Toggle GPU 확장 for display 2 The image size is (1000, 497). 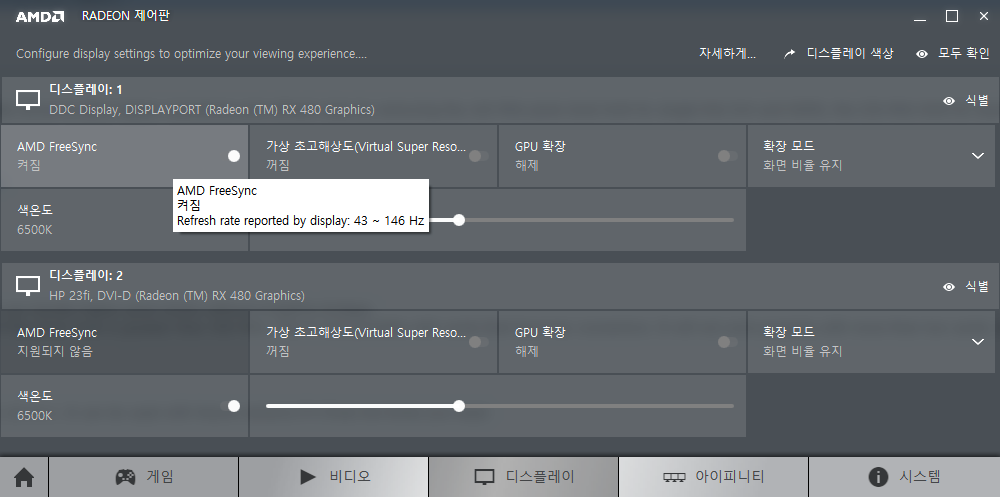728,343
